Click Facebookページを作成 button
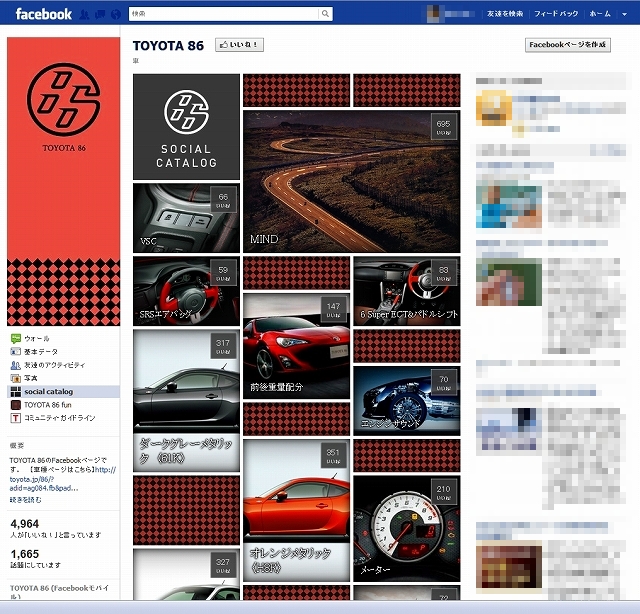Viewport: 640px width, 614px height. point(567,44)
